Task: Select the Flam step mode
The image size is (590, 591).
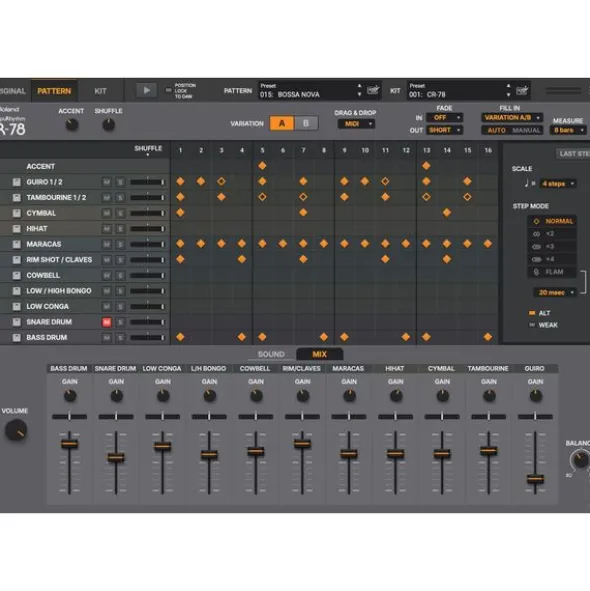Action: pyautogui.click(x=552, y=272)
